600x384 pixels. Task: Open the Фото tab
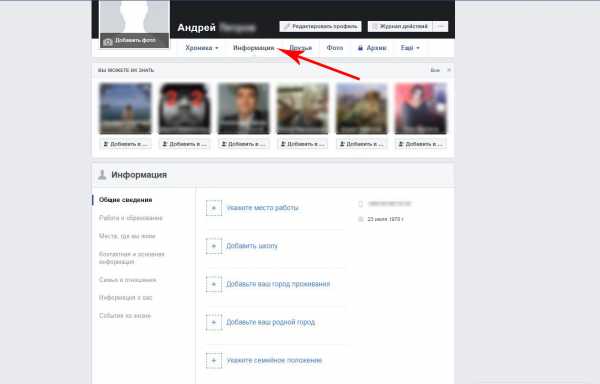pos(334,48)
